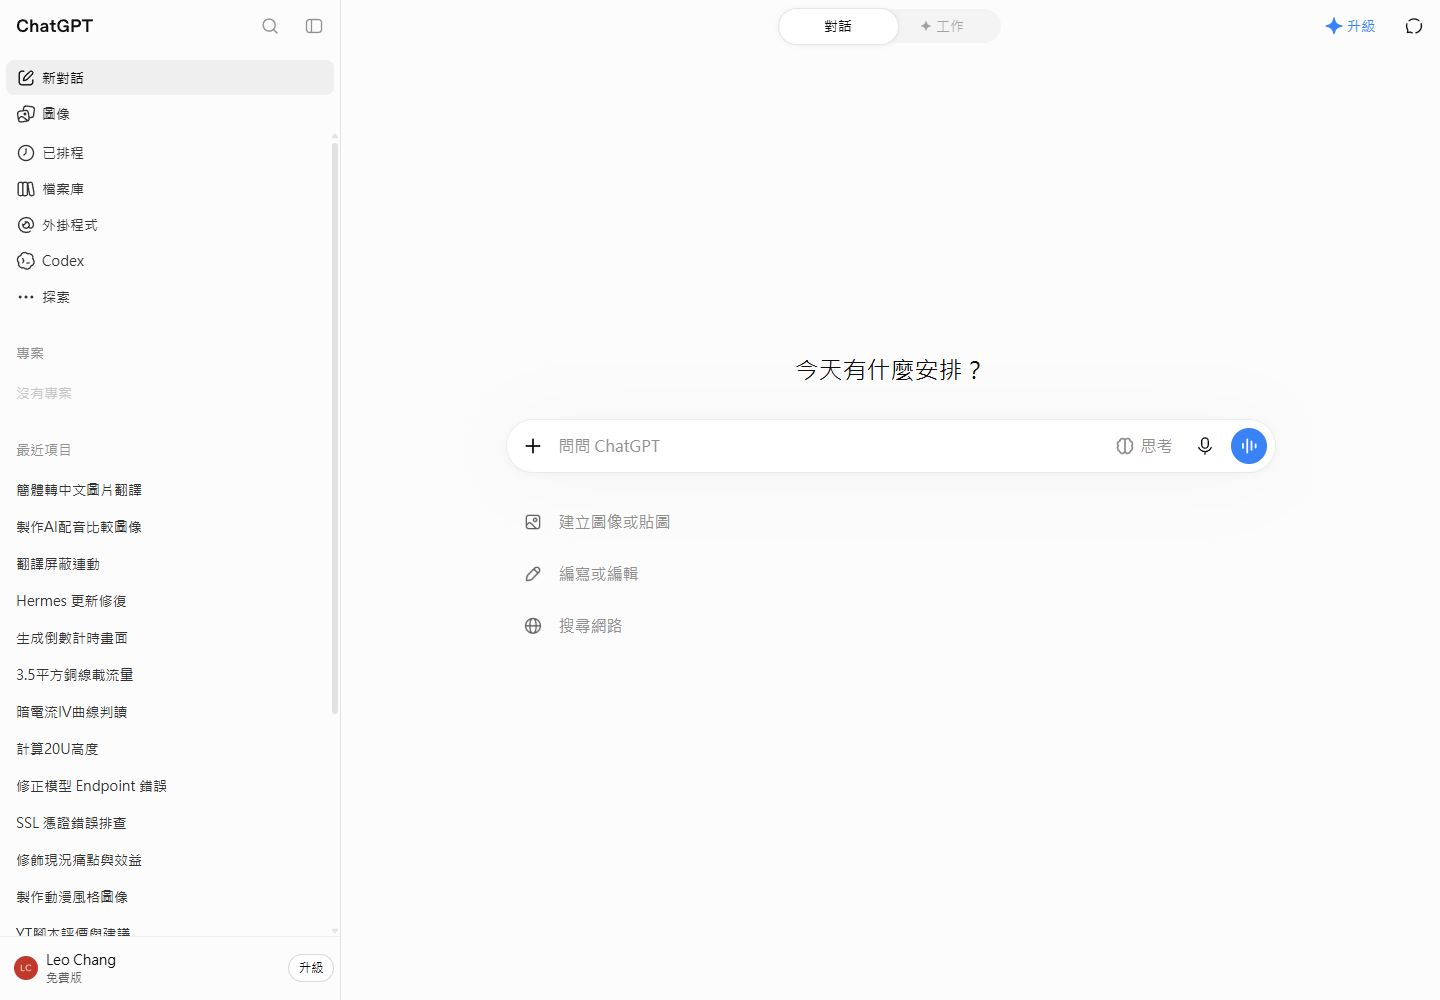The width and height of the screenshot is (1440, 1000).
Task: Click the plus attach icon in prompt box
Action: click(x=533, y=446)
